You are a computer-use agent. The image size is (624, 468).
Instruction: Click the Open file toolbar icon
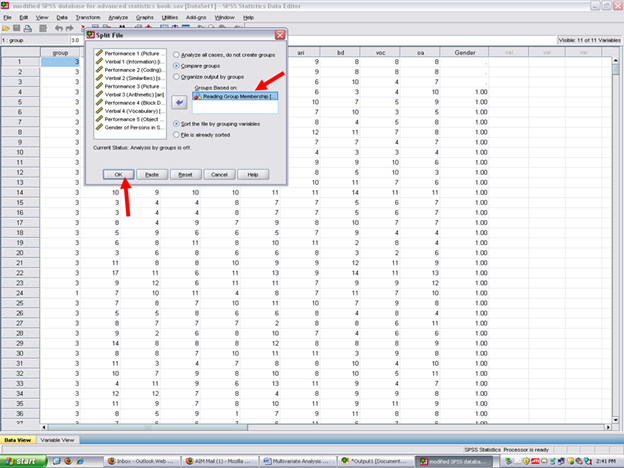pyautogui.click(x=8, y=30)
